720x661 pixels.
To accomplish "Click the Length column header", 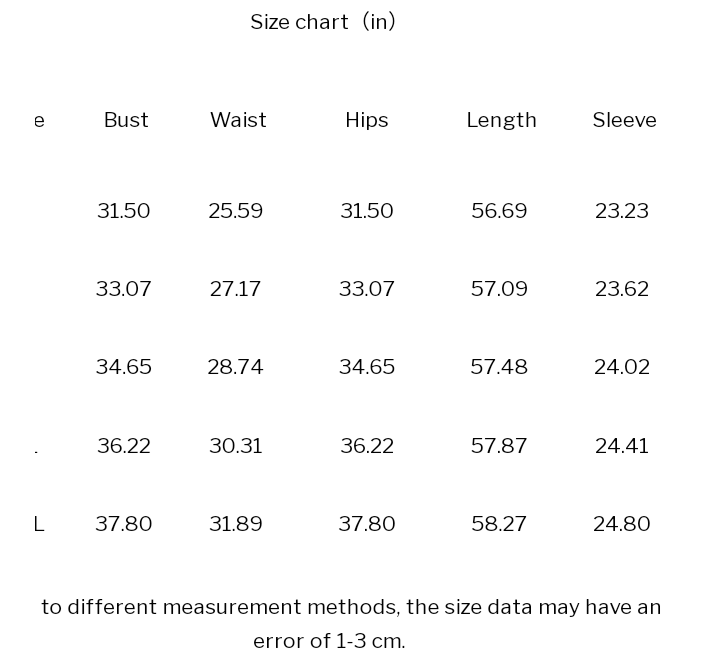I will point(501,120).
